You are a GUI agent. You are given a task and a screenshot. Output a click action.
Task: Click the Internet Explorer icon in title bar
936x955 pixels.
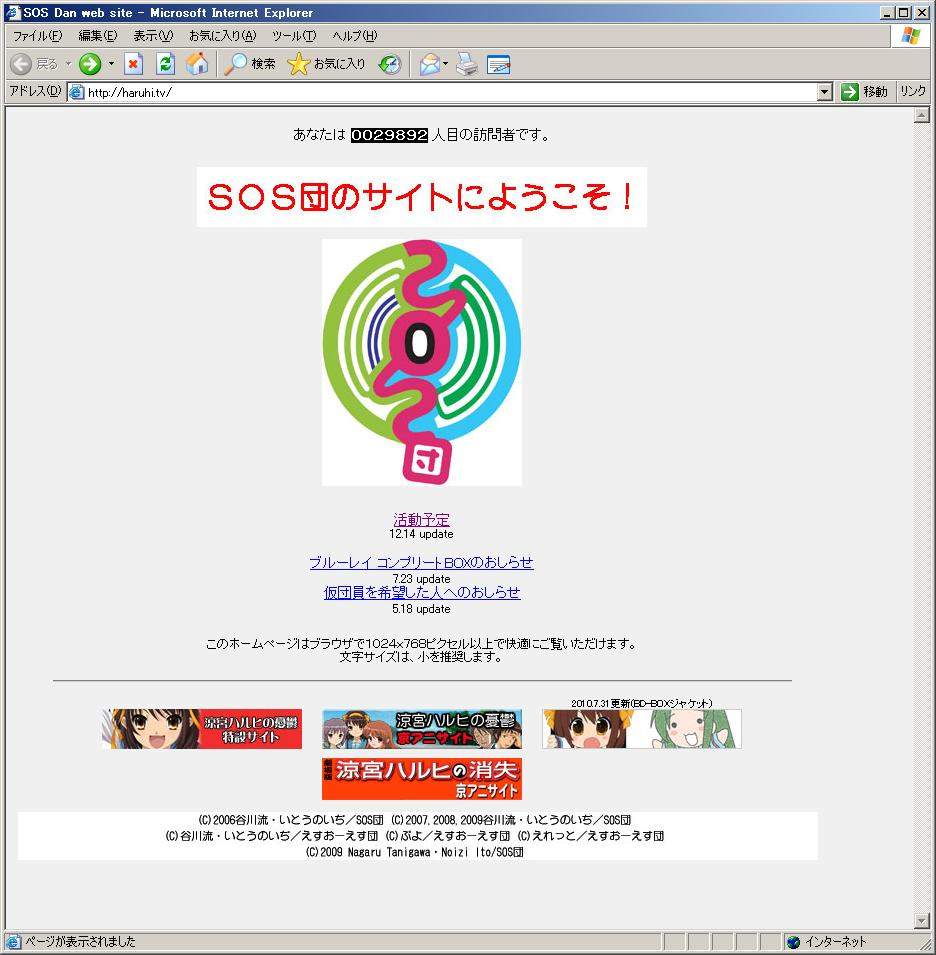(x=13, y=13)
